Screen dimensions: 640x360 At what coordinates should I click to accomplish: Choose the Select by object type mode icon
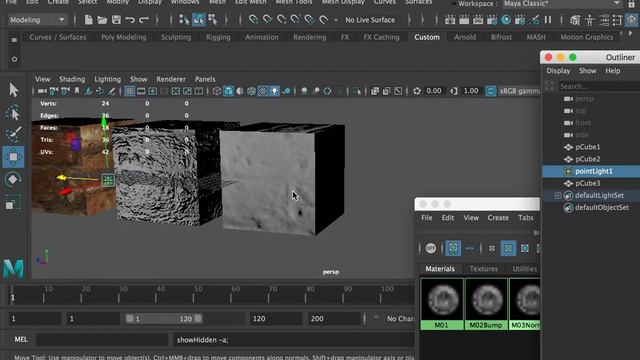click(x=199, y=20)
